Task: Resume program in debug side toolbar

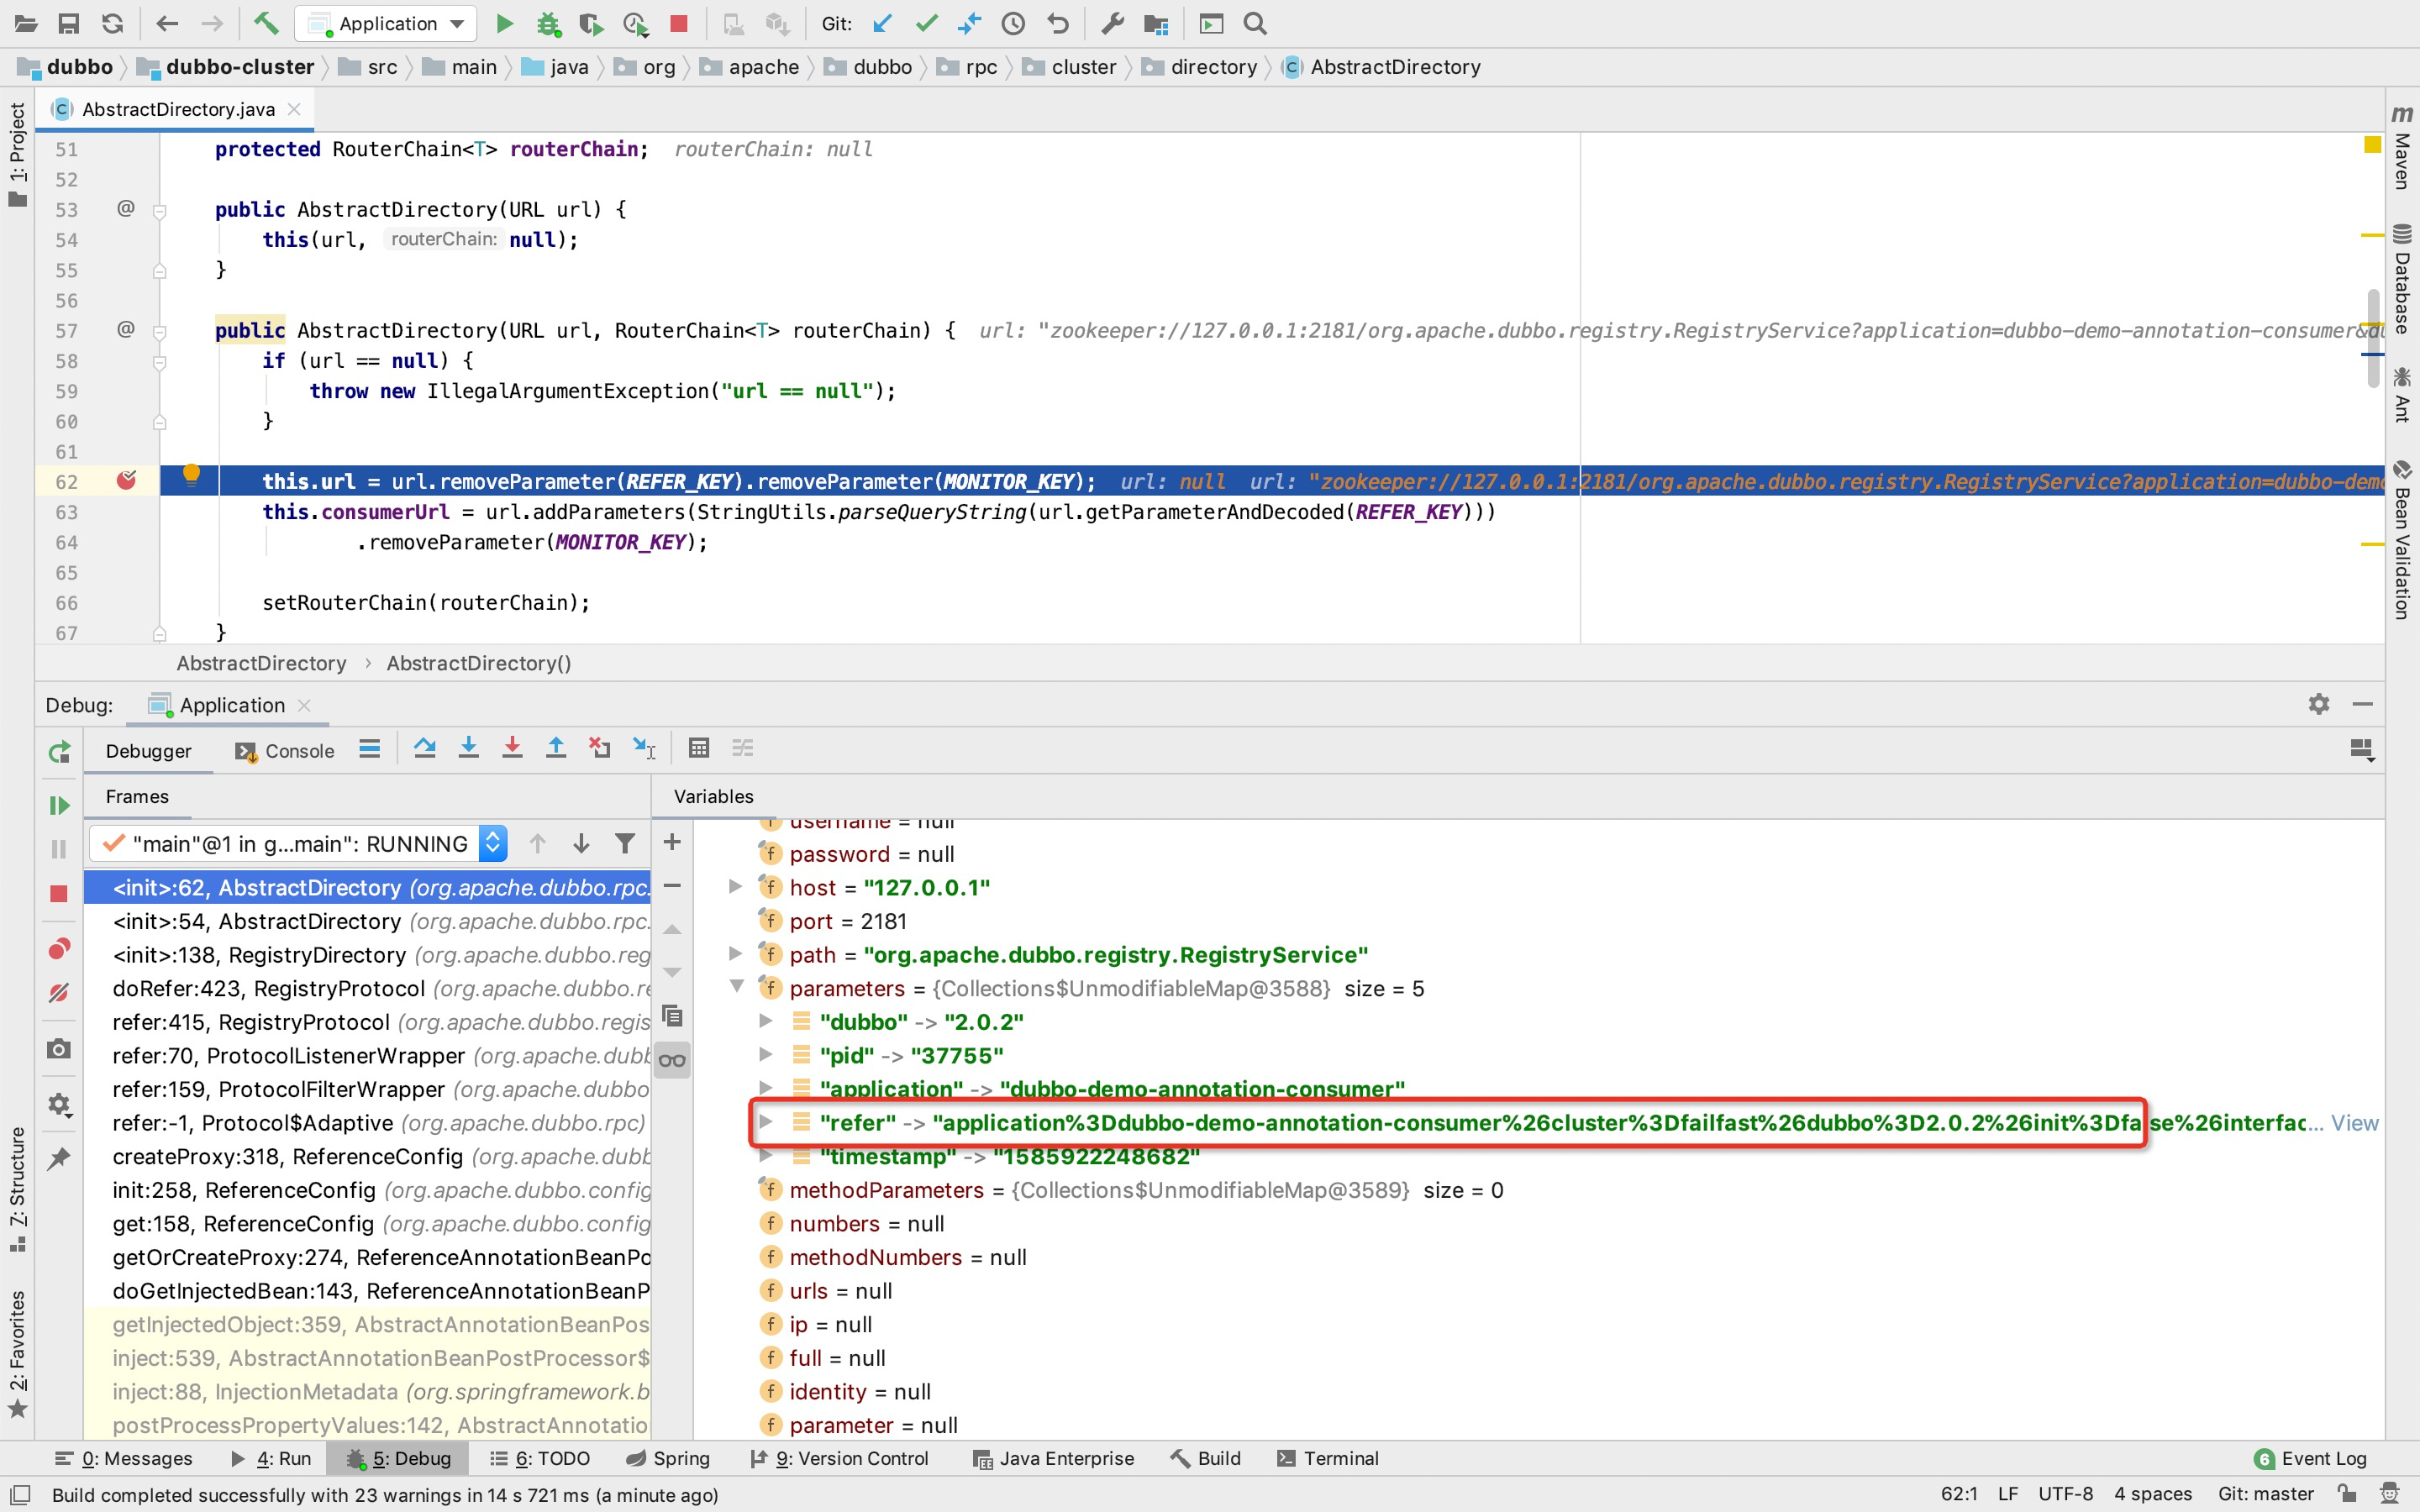Action: pos(59,805)
